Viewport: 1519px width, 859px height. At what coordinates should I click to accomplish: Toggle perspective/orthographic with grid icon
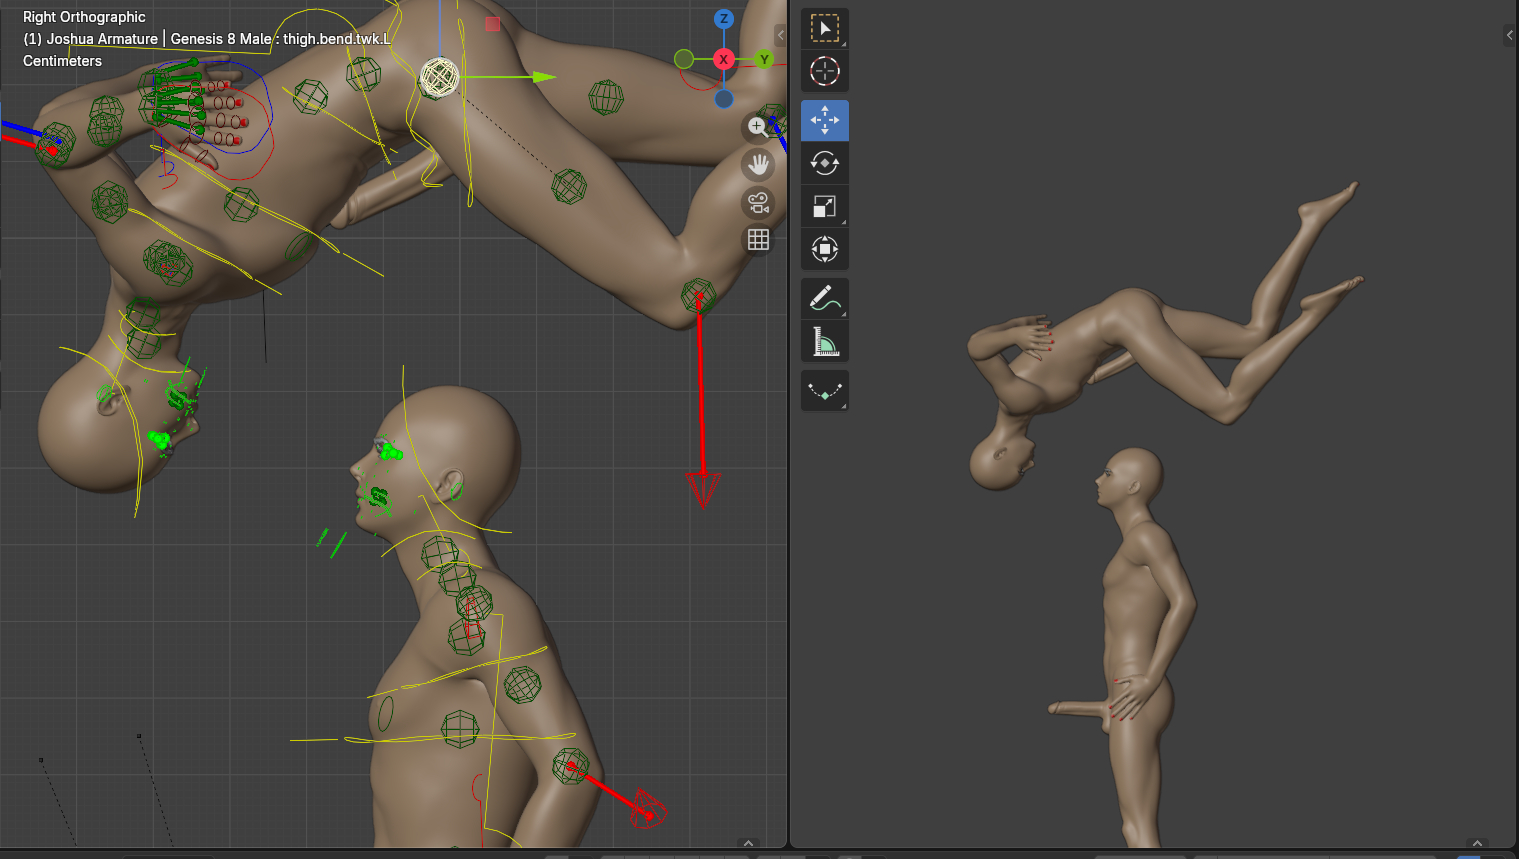coord(758,240)
